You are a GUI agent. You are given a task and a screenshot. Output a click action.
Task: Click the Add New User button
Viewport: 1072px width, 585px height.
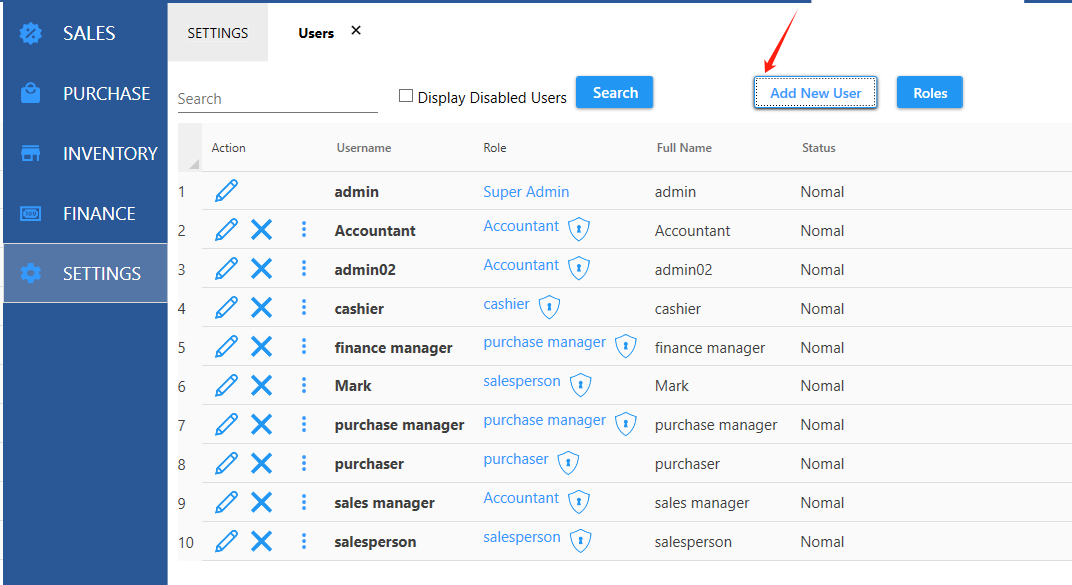pos(815,93)
